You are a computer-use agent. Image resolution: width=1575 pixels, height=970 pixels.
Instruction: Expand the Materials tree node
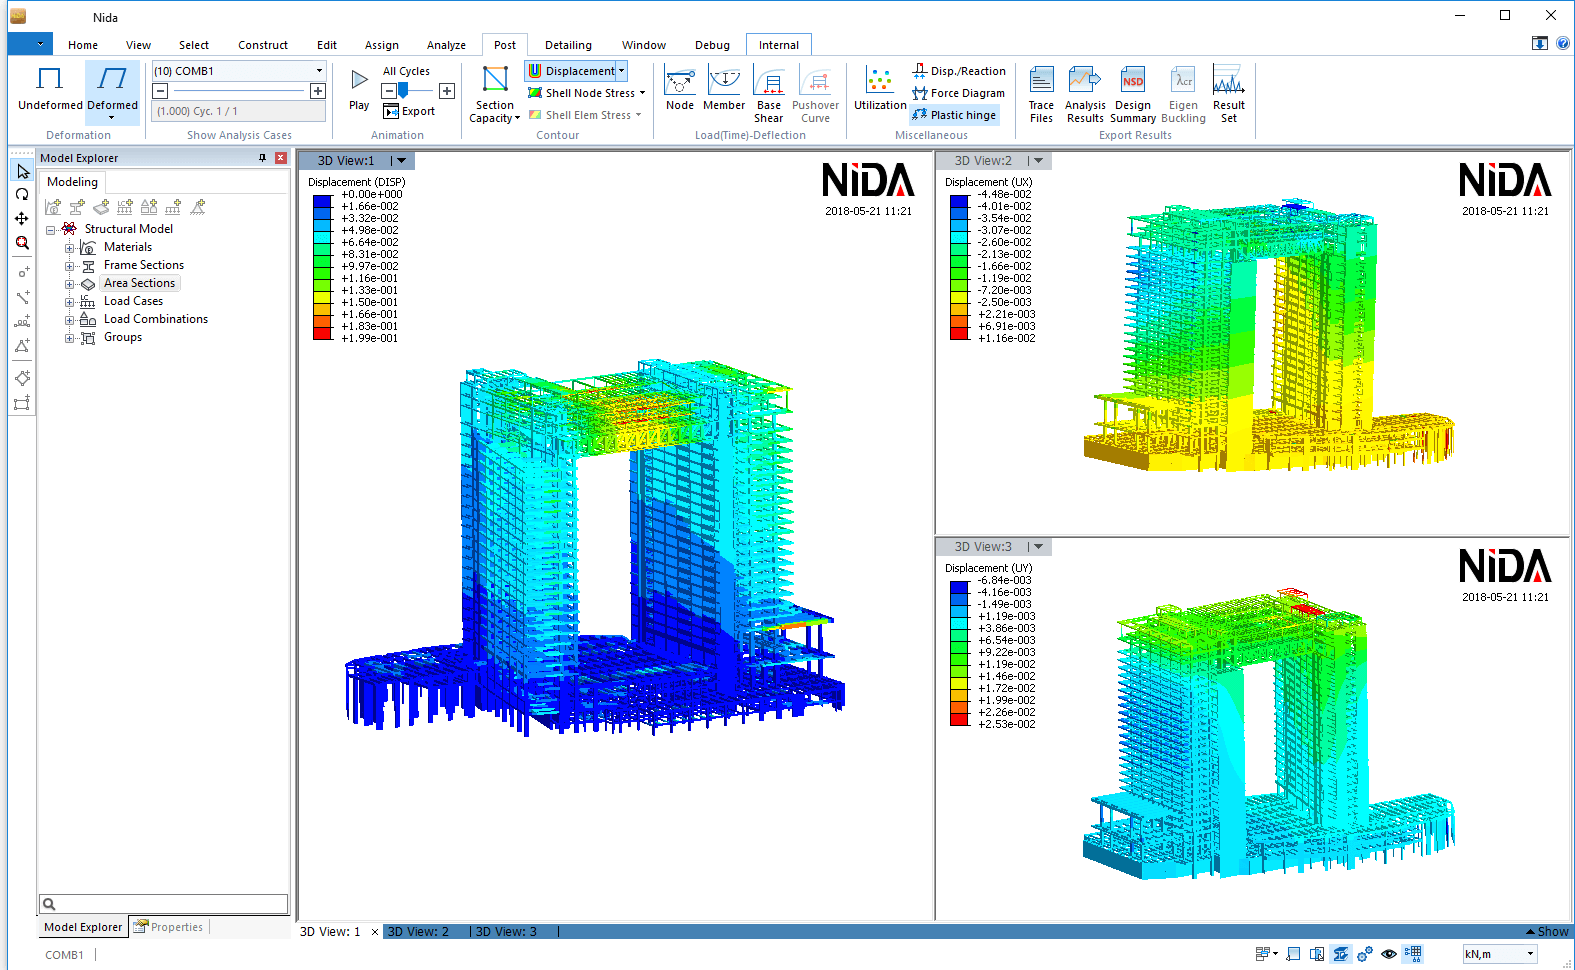pos(70,248)
